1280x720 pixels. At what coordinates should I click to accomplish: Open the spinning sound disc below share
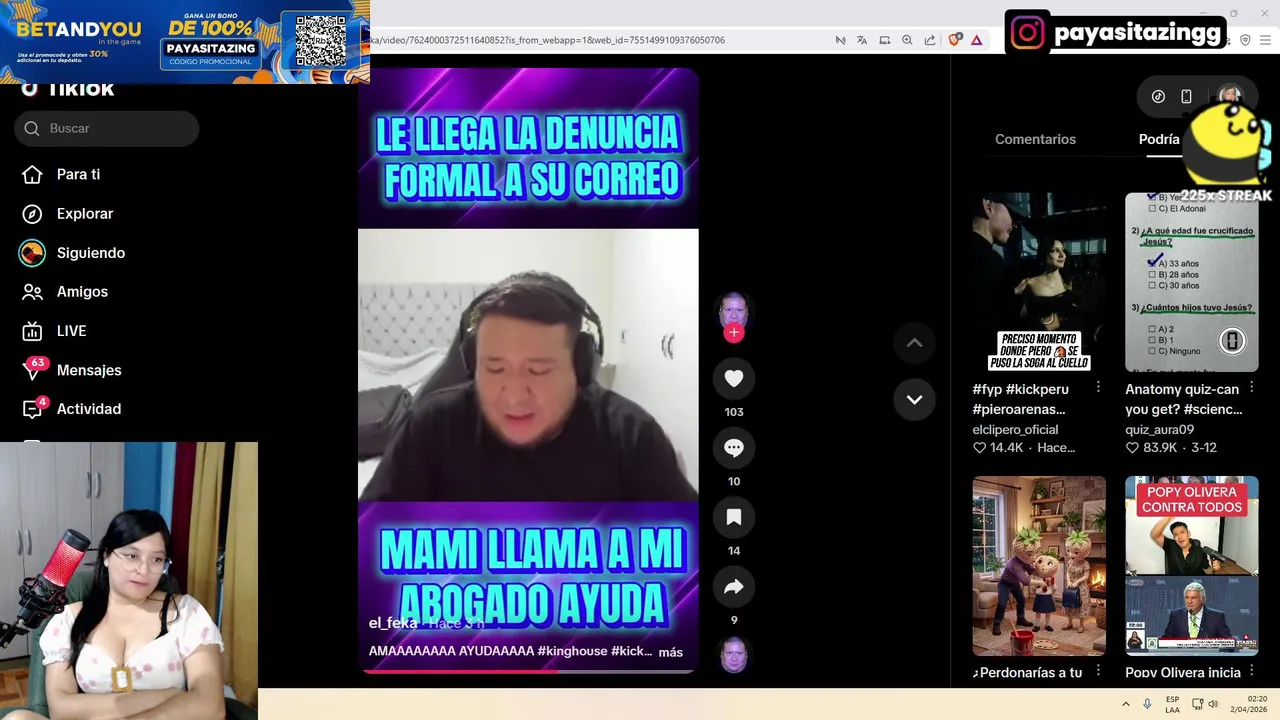tap(734, 655)
